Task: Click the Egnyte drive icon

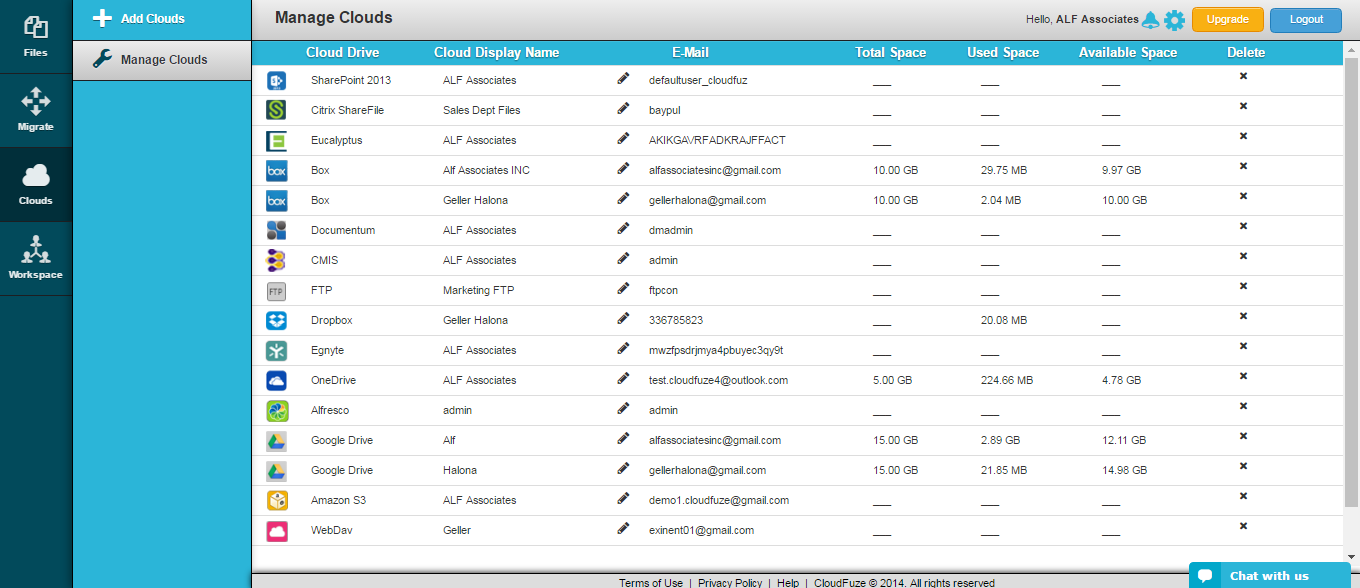Action: coord(277,351)
